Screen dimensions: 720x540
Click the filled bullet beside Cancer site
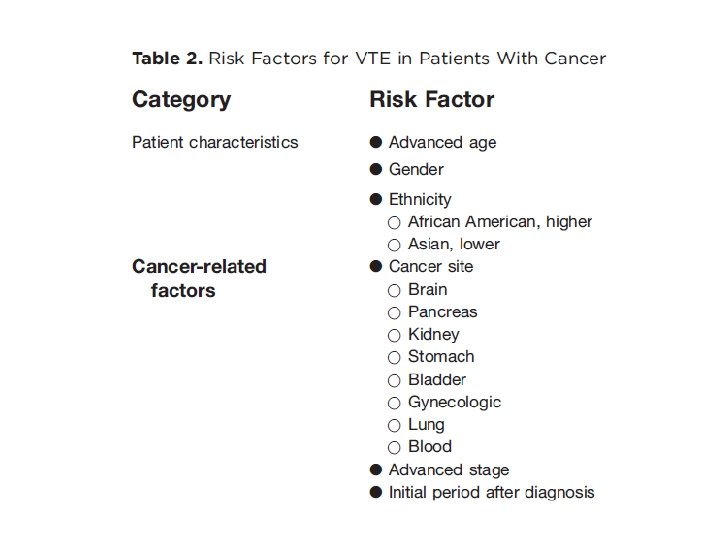click(376, 267)
